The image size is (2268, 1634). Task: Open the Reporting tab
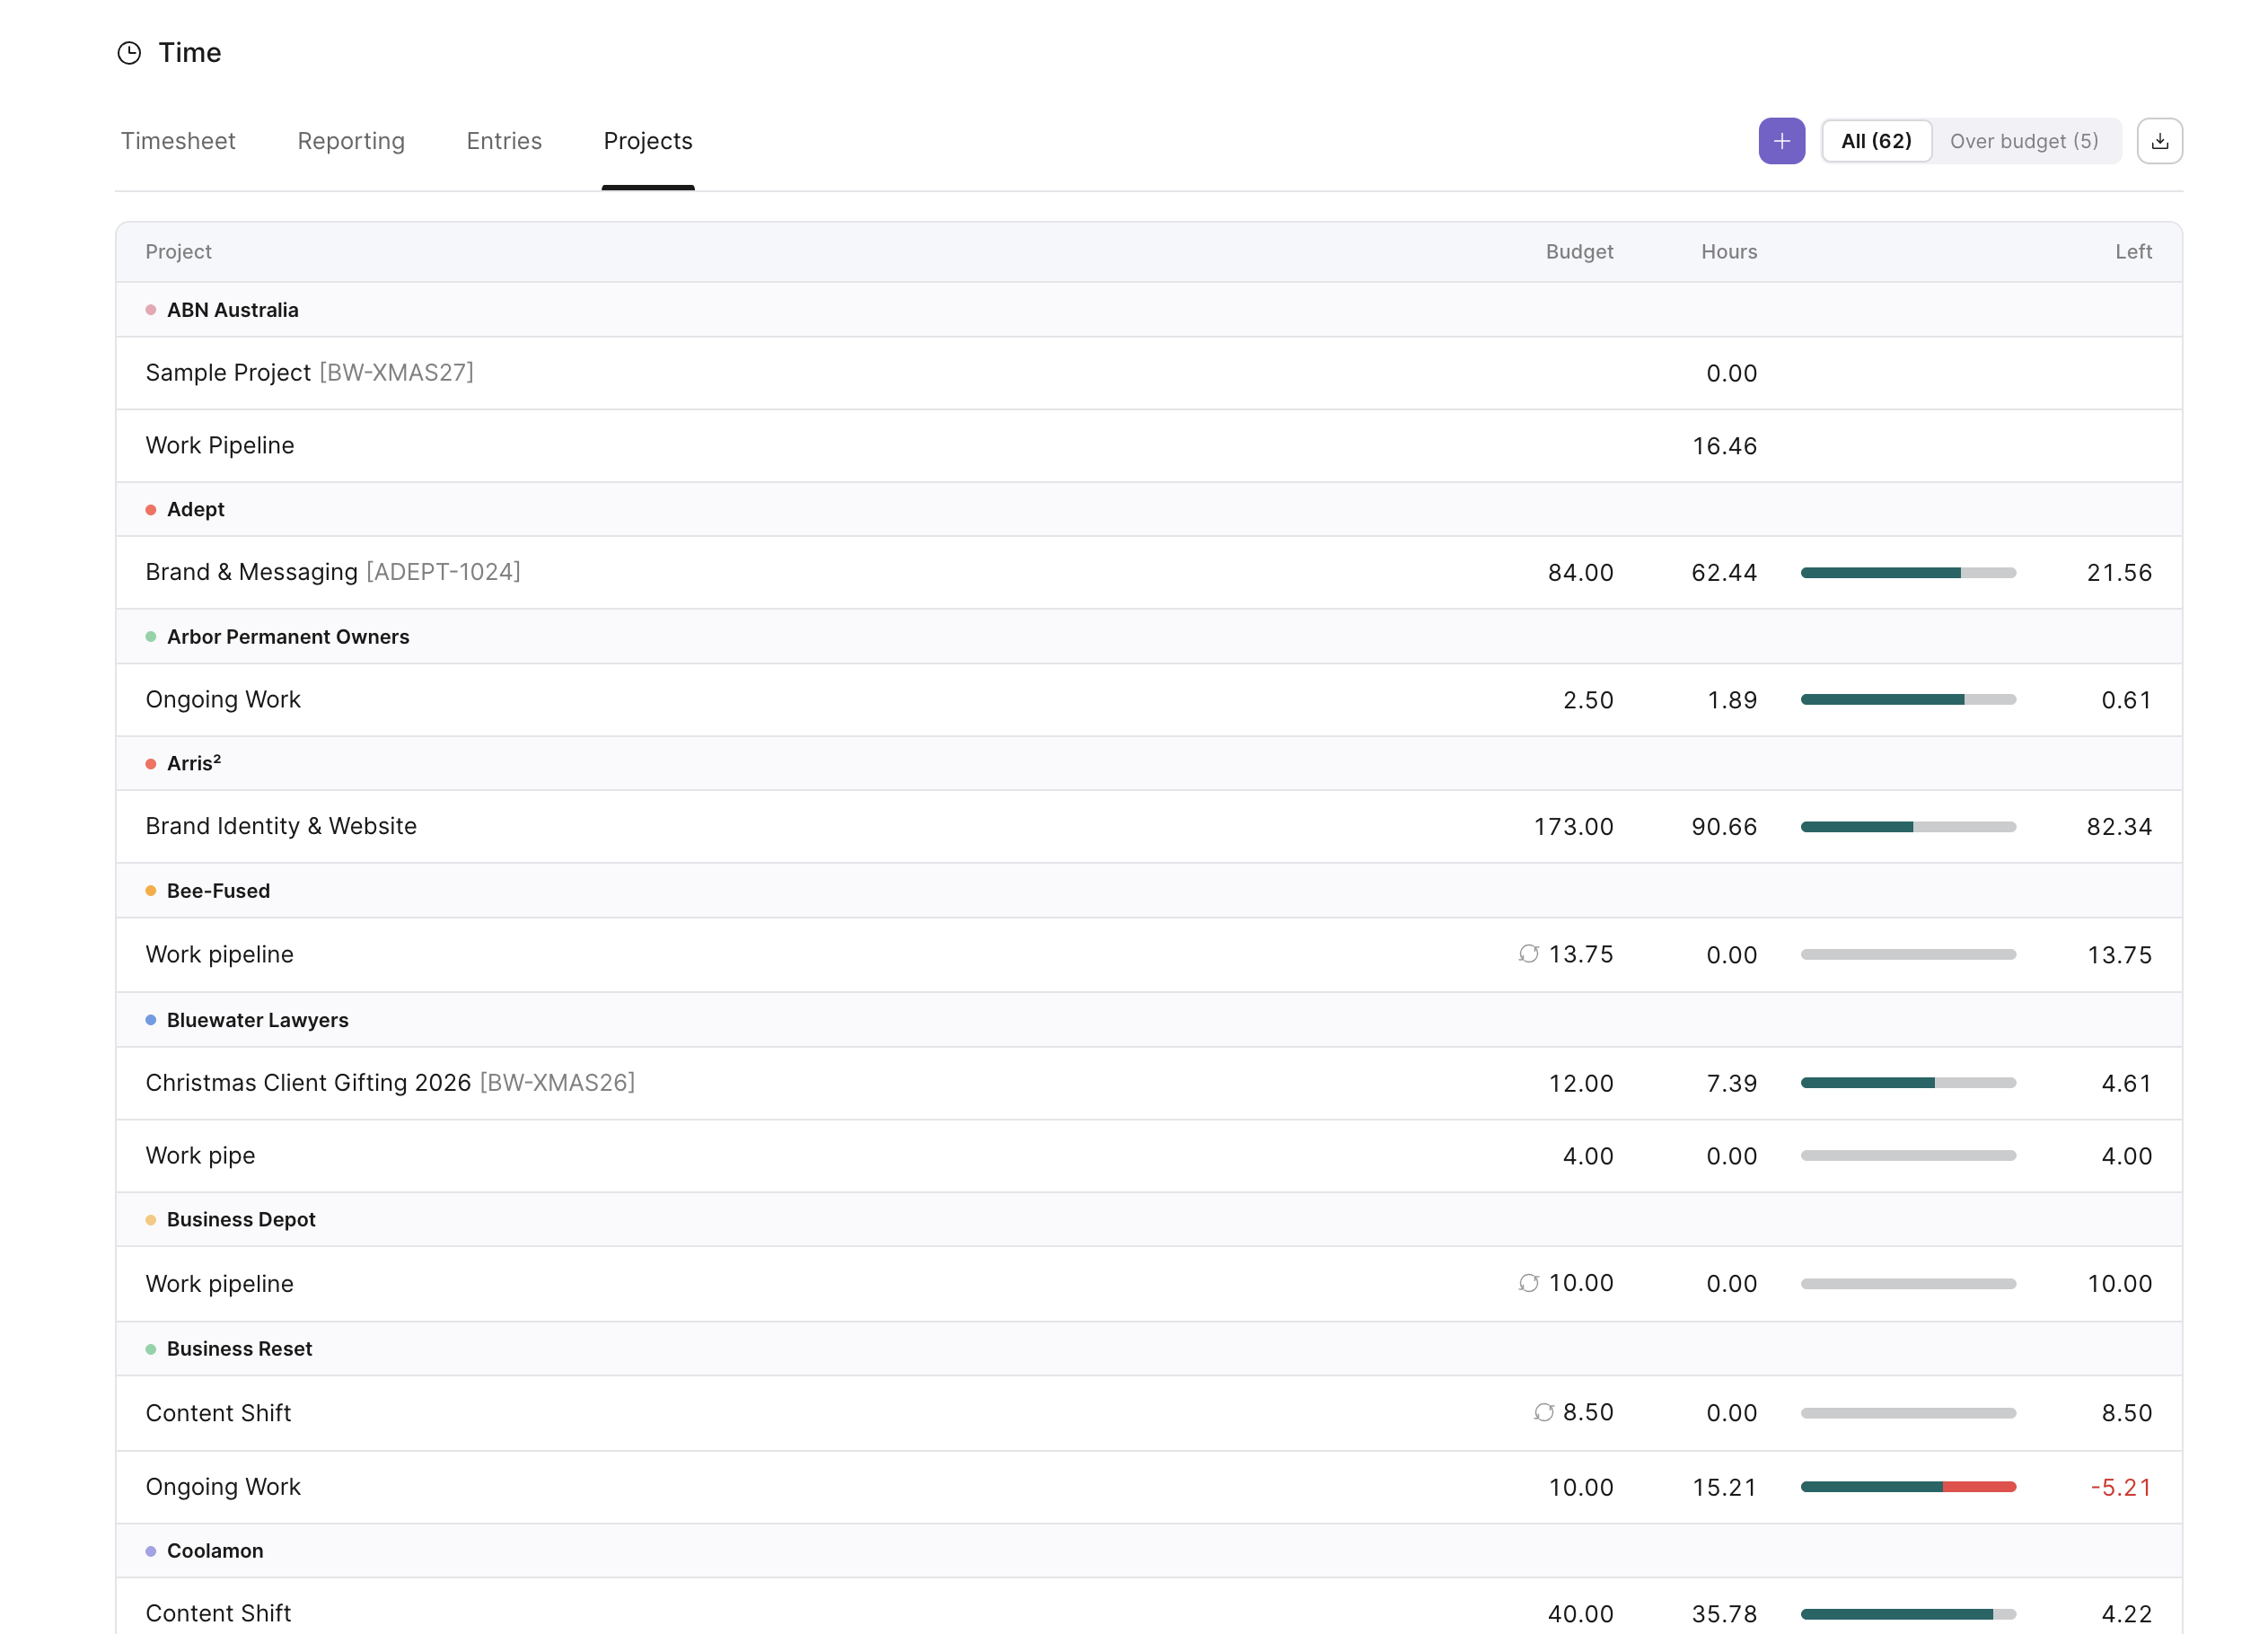pos(351,141)
